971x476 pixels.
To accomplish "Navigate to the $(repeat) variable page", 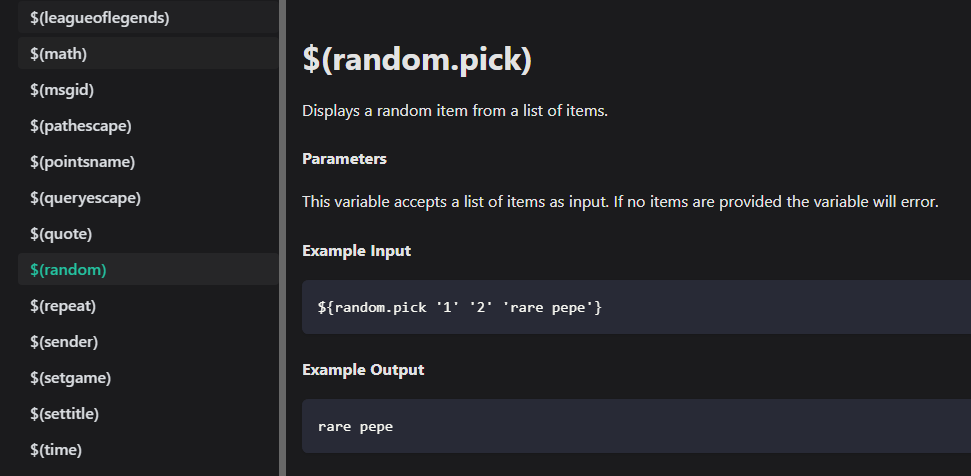I will pos(148,305).
